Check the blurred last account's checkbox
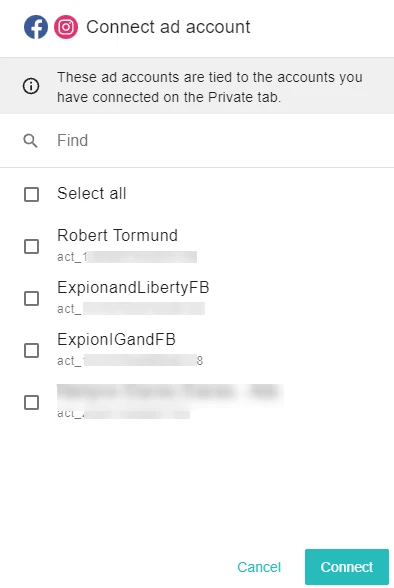Screen dimensions: 394x588 pos(31,402)
